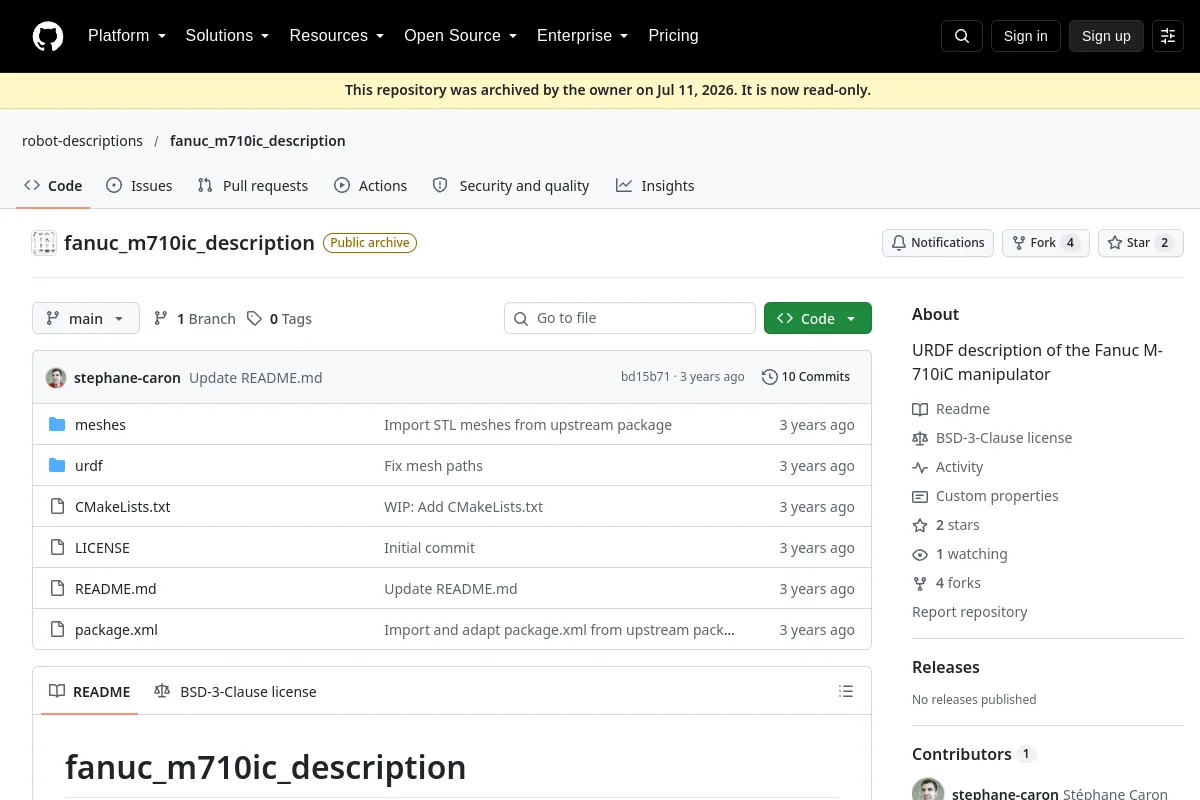This screenshot has height=800, width=1200.
Task: Click the Sign in button
Action: [x=1025, y=36]
